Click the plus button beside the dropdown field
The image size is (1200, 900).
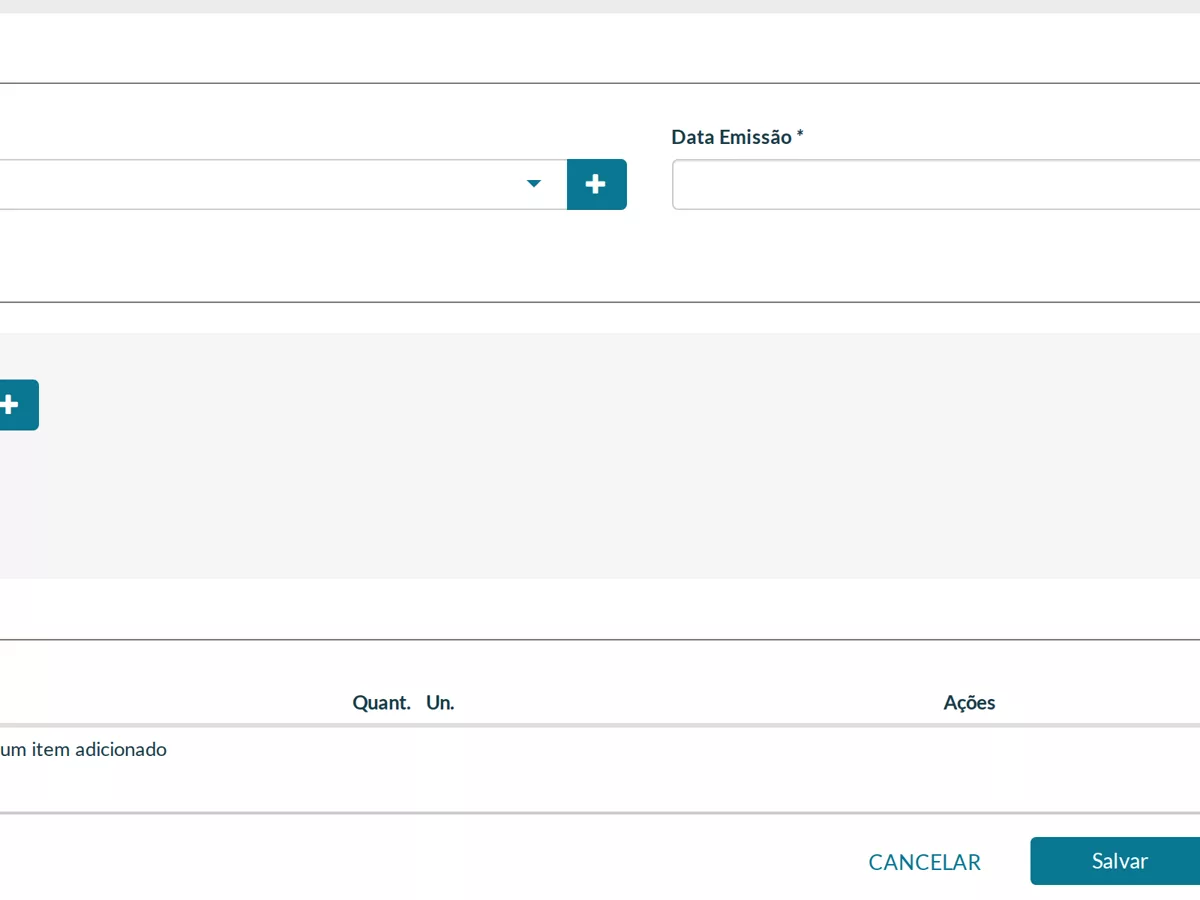[x=597, y=184]
